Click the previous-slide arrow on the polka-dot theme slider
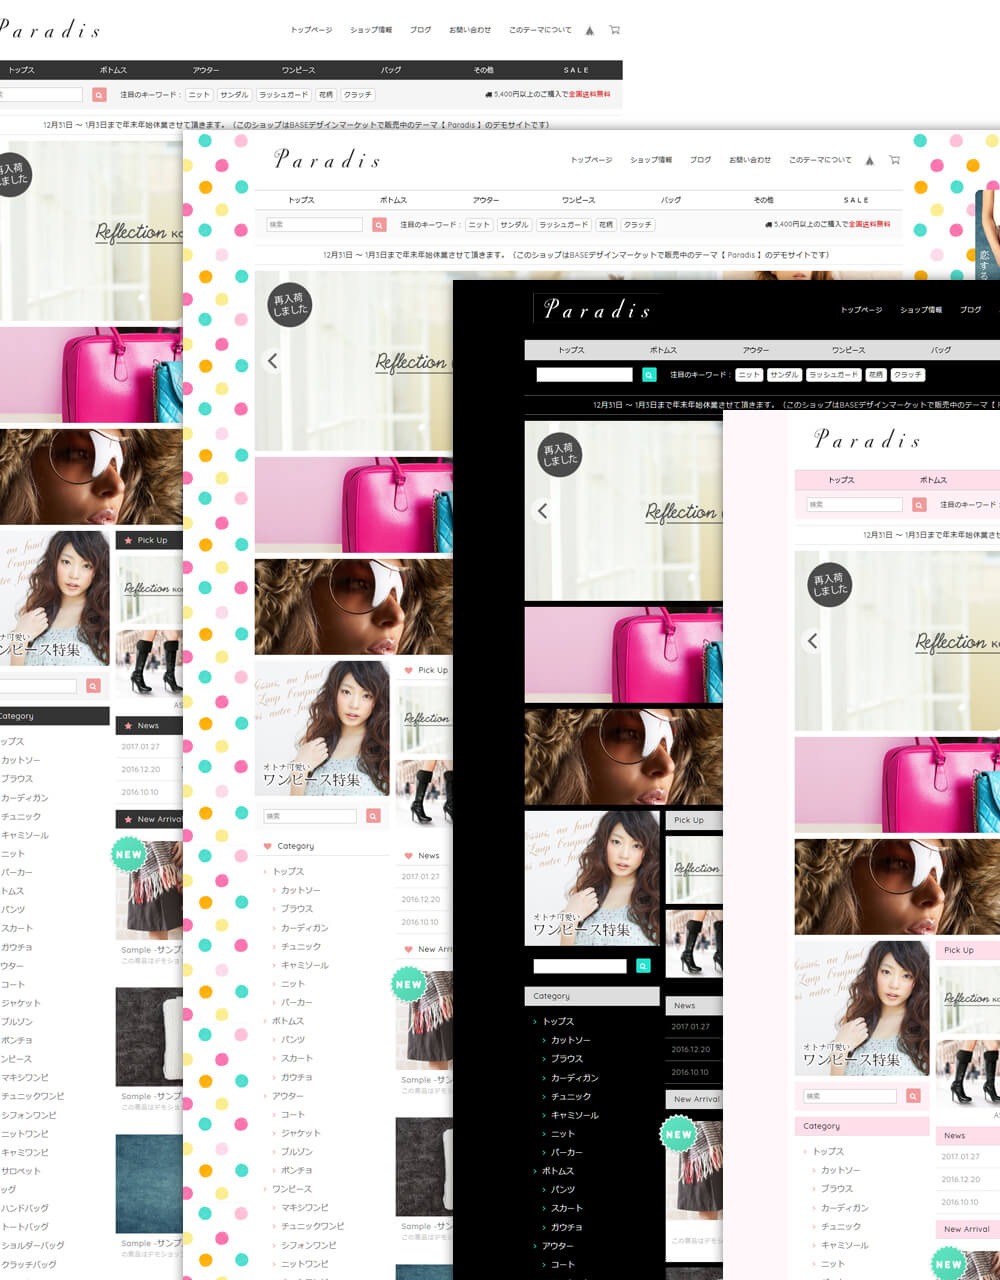The height and width of the screenshot is (1280, 1000). (x=272, y=361)
